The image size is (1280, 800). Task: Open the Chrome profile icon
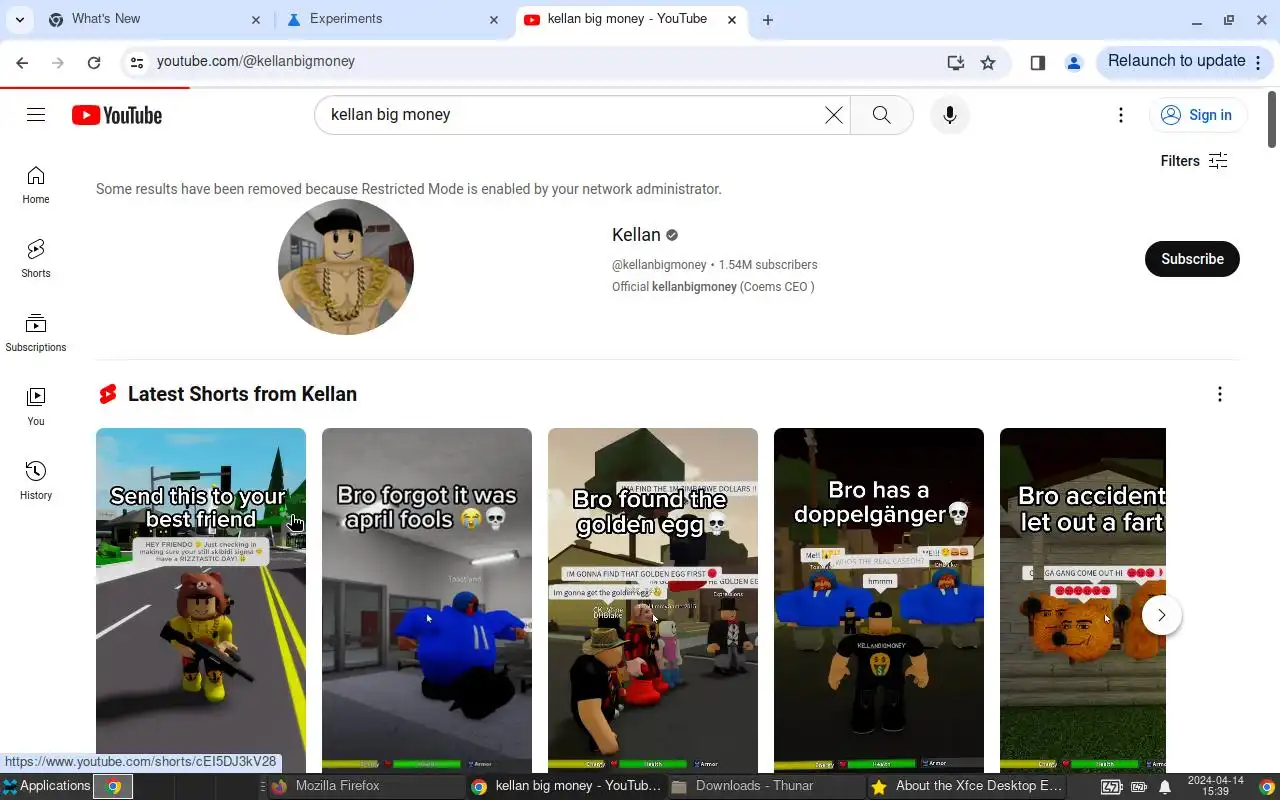point(1074,62)
